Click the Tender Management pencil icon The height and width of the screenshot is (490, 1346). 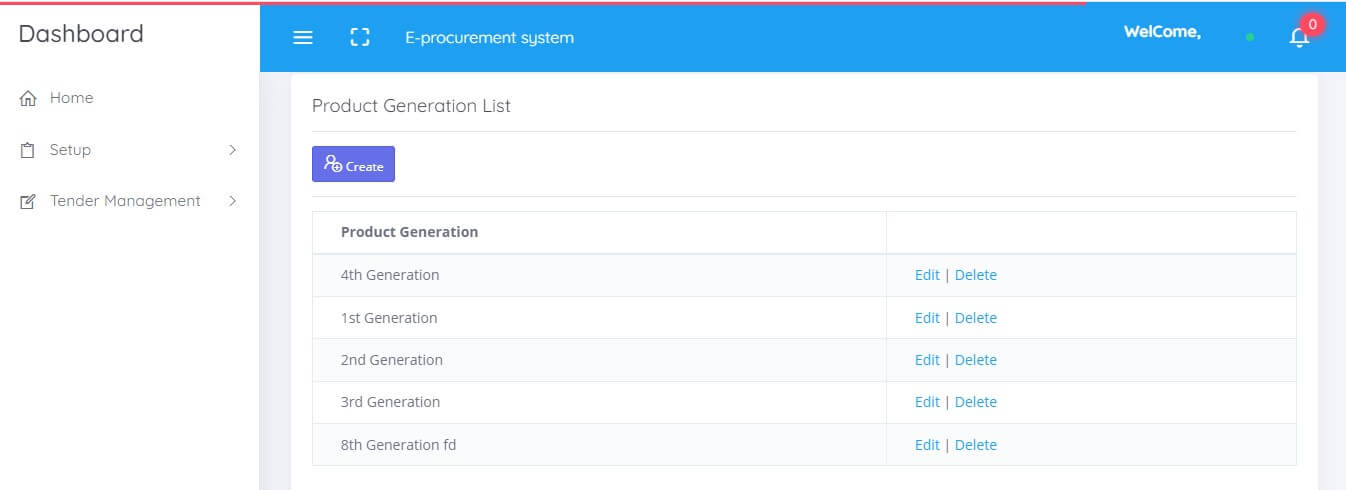tap(28, 201)
